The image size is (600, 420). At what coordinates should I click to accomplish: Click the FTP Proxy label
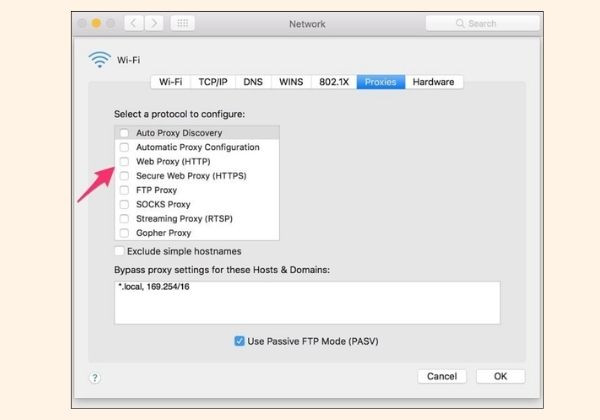(x=157, y=190)
